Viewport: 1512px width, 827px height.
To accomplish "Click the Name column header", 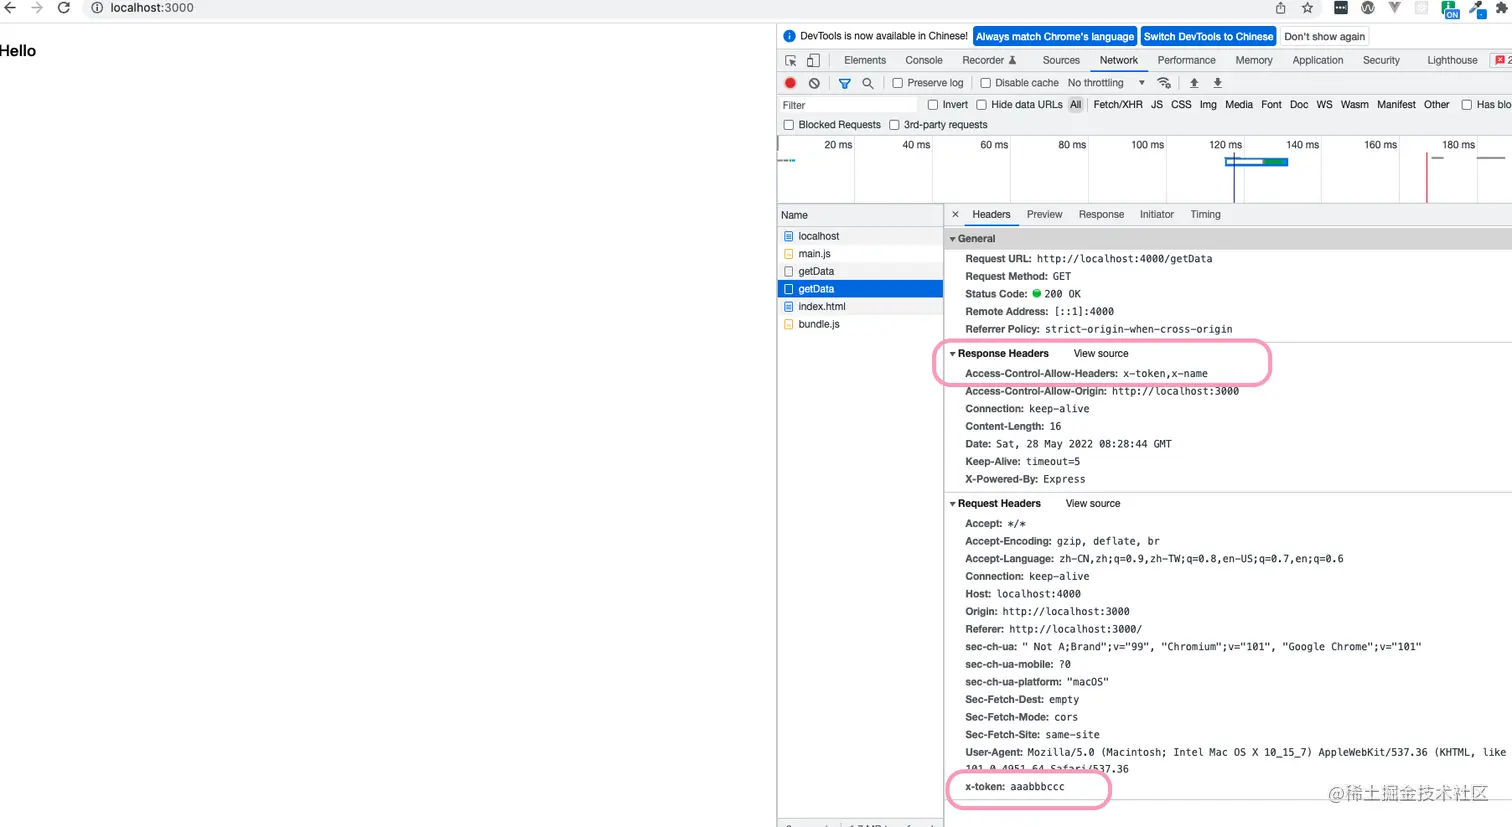I will tap(860, 215).
